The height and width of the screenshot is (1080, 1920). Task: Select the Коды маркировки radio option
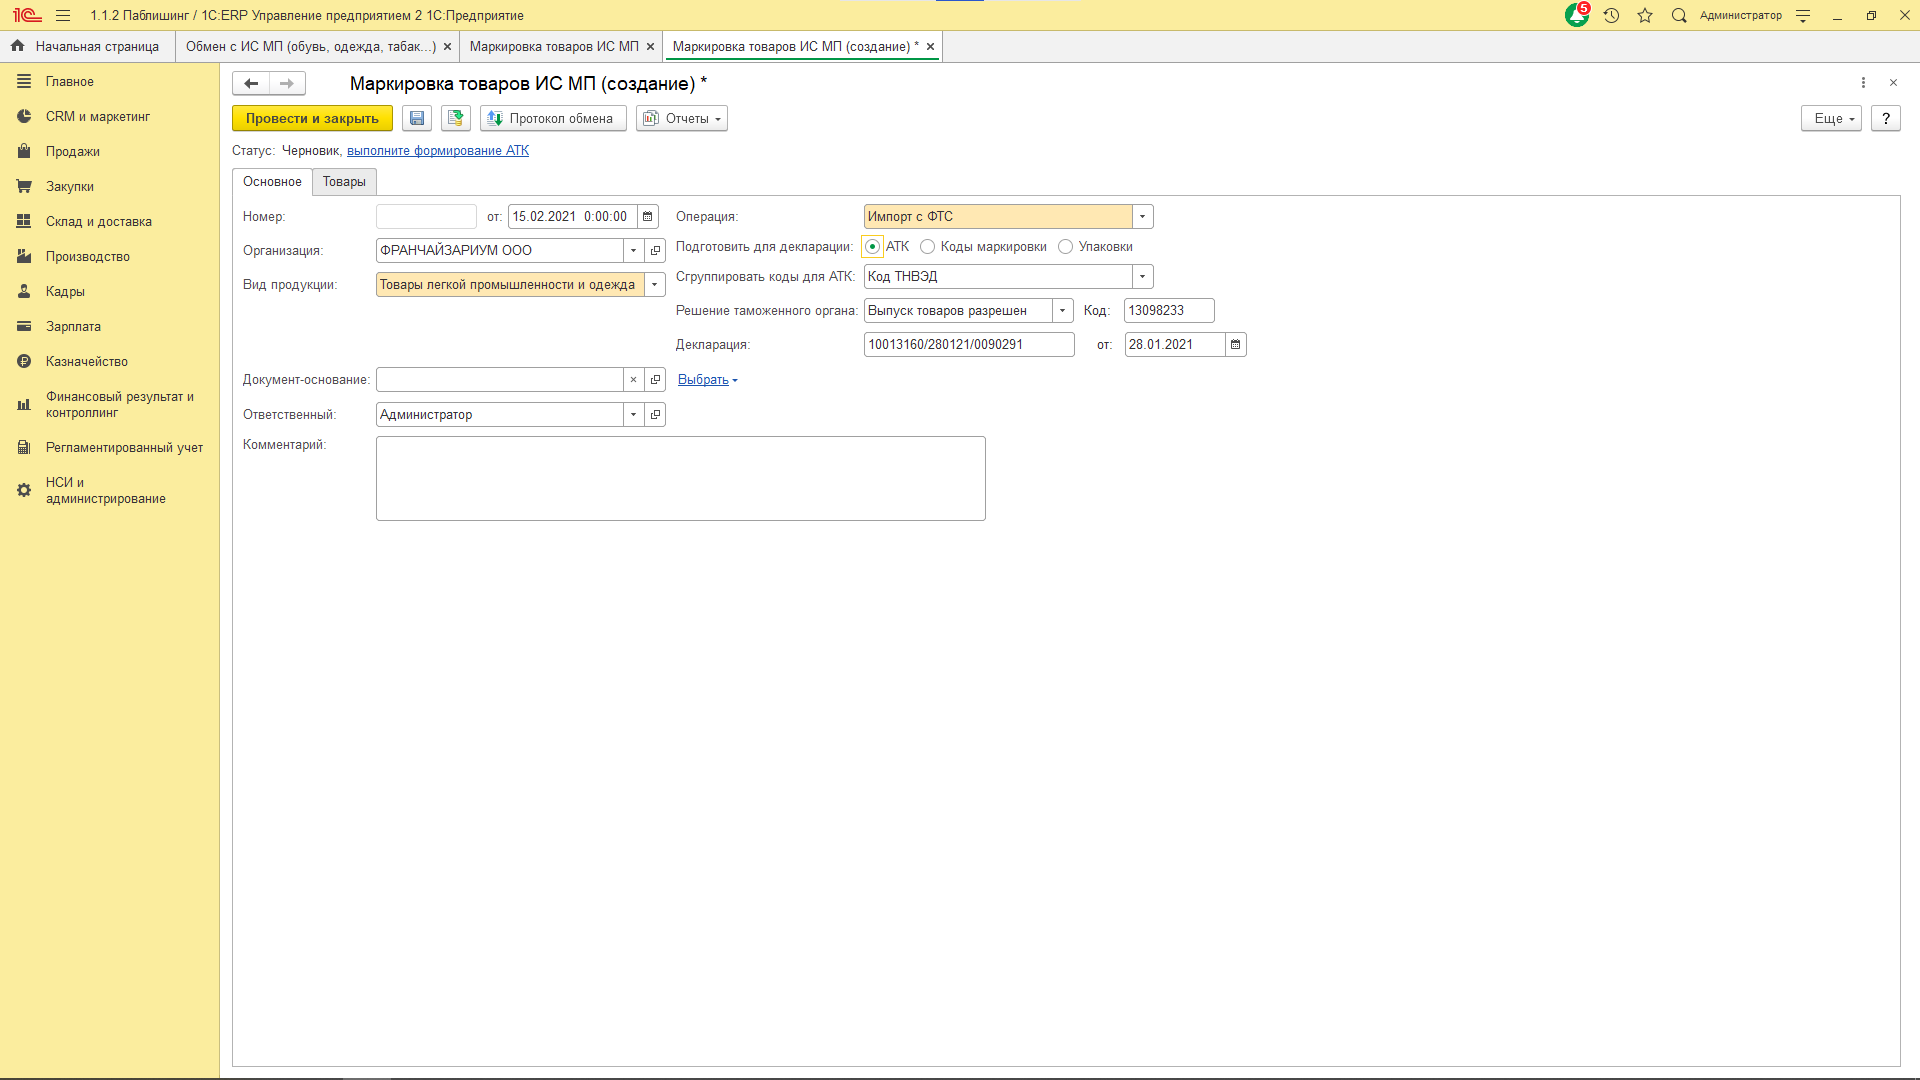[928, 246]
